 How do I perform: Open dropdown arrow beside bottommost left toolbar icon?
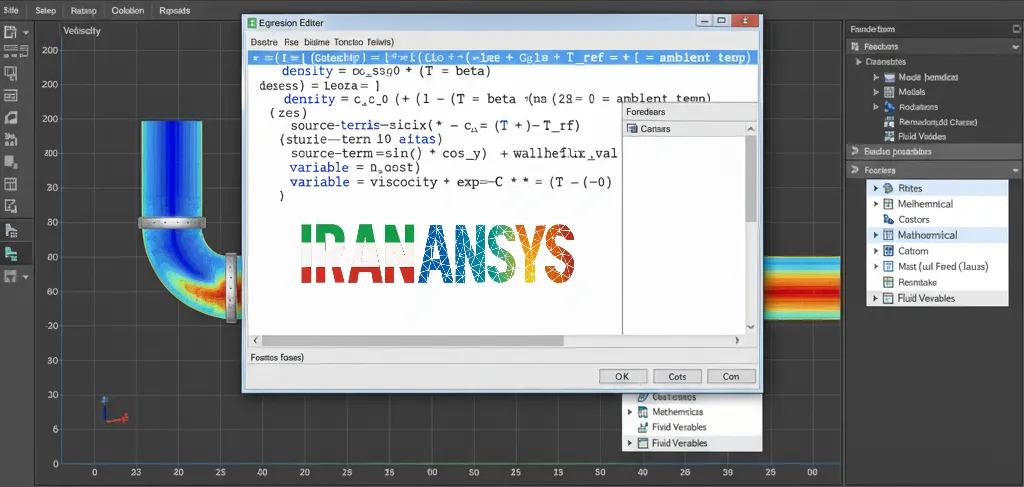[x=25, y=277]
